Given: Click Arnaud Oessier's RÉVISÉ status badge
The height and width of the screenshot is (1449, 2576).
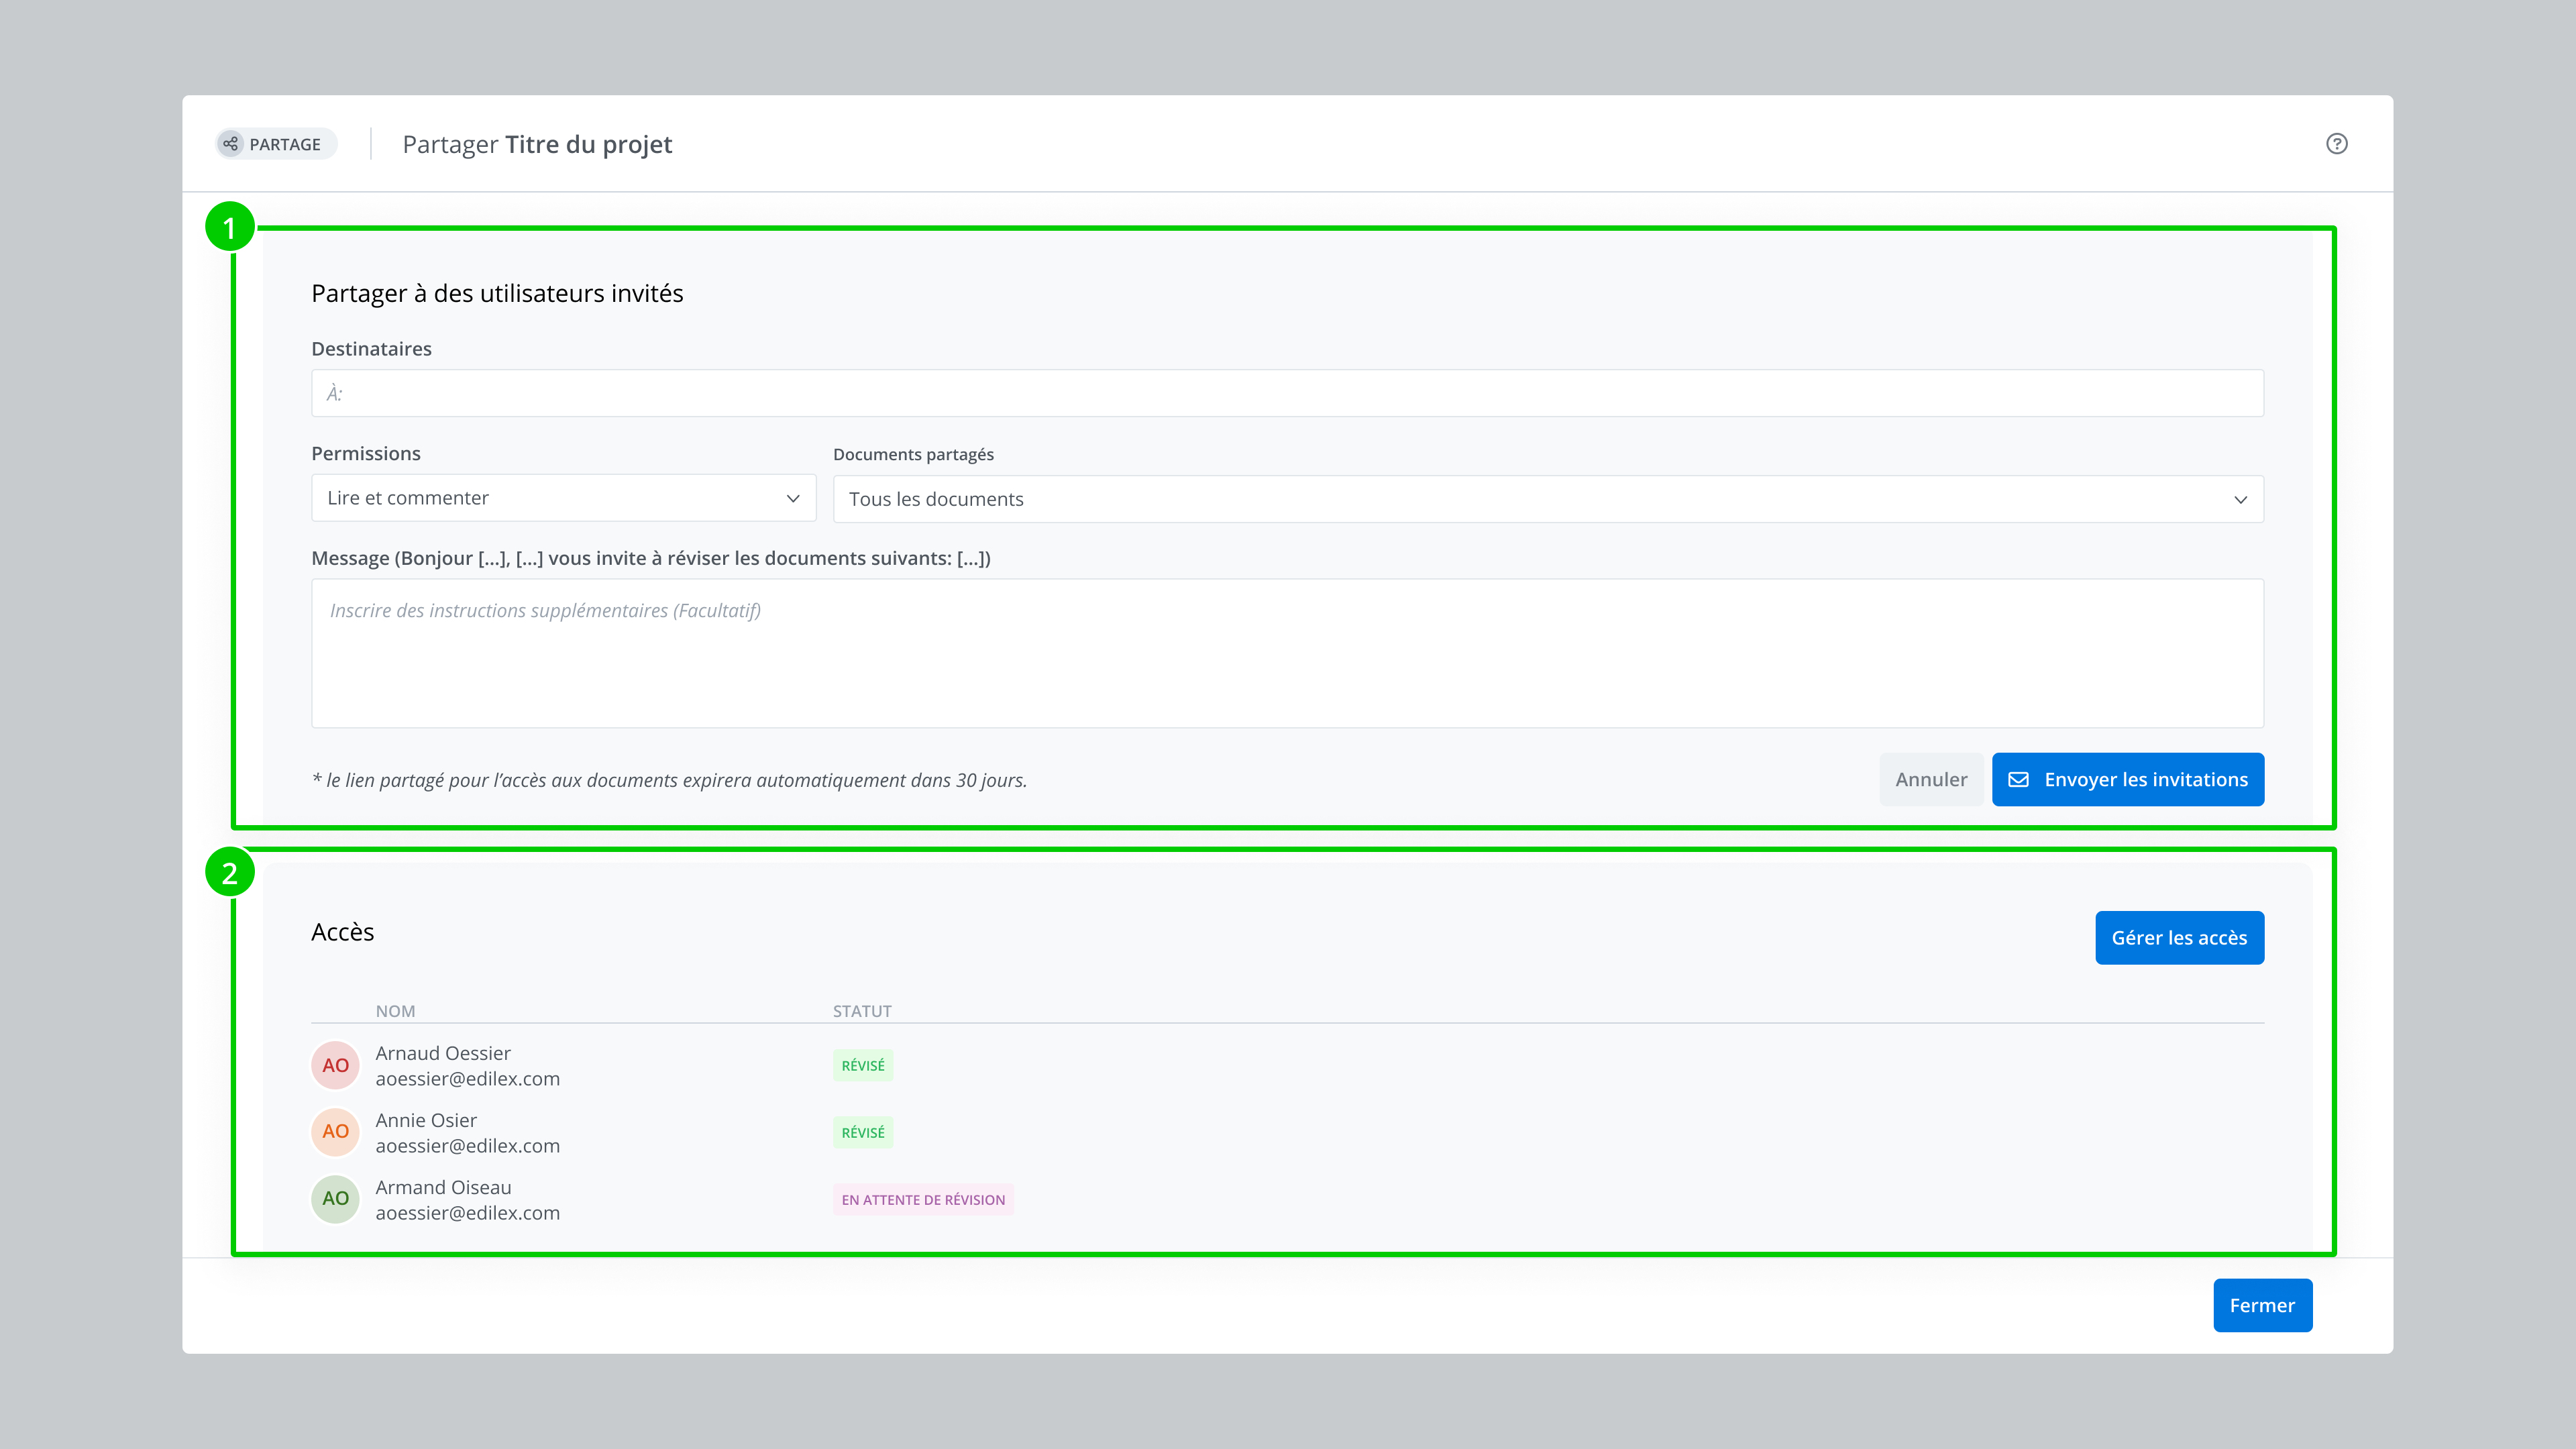Looking at the screenshot, I should (x=862, y=1066).
